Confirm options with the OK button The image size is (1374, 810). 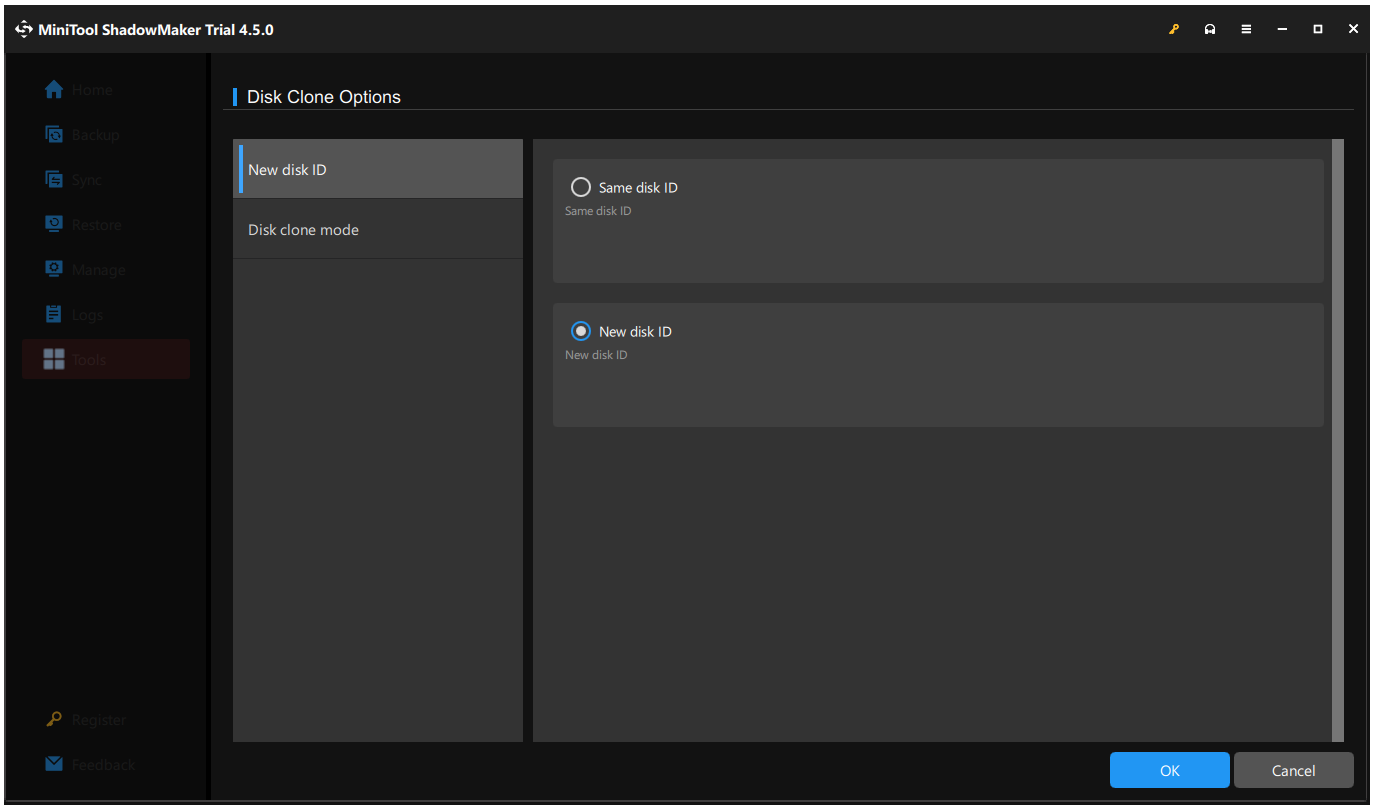1170,771
